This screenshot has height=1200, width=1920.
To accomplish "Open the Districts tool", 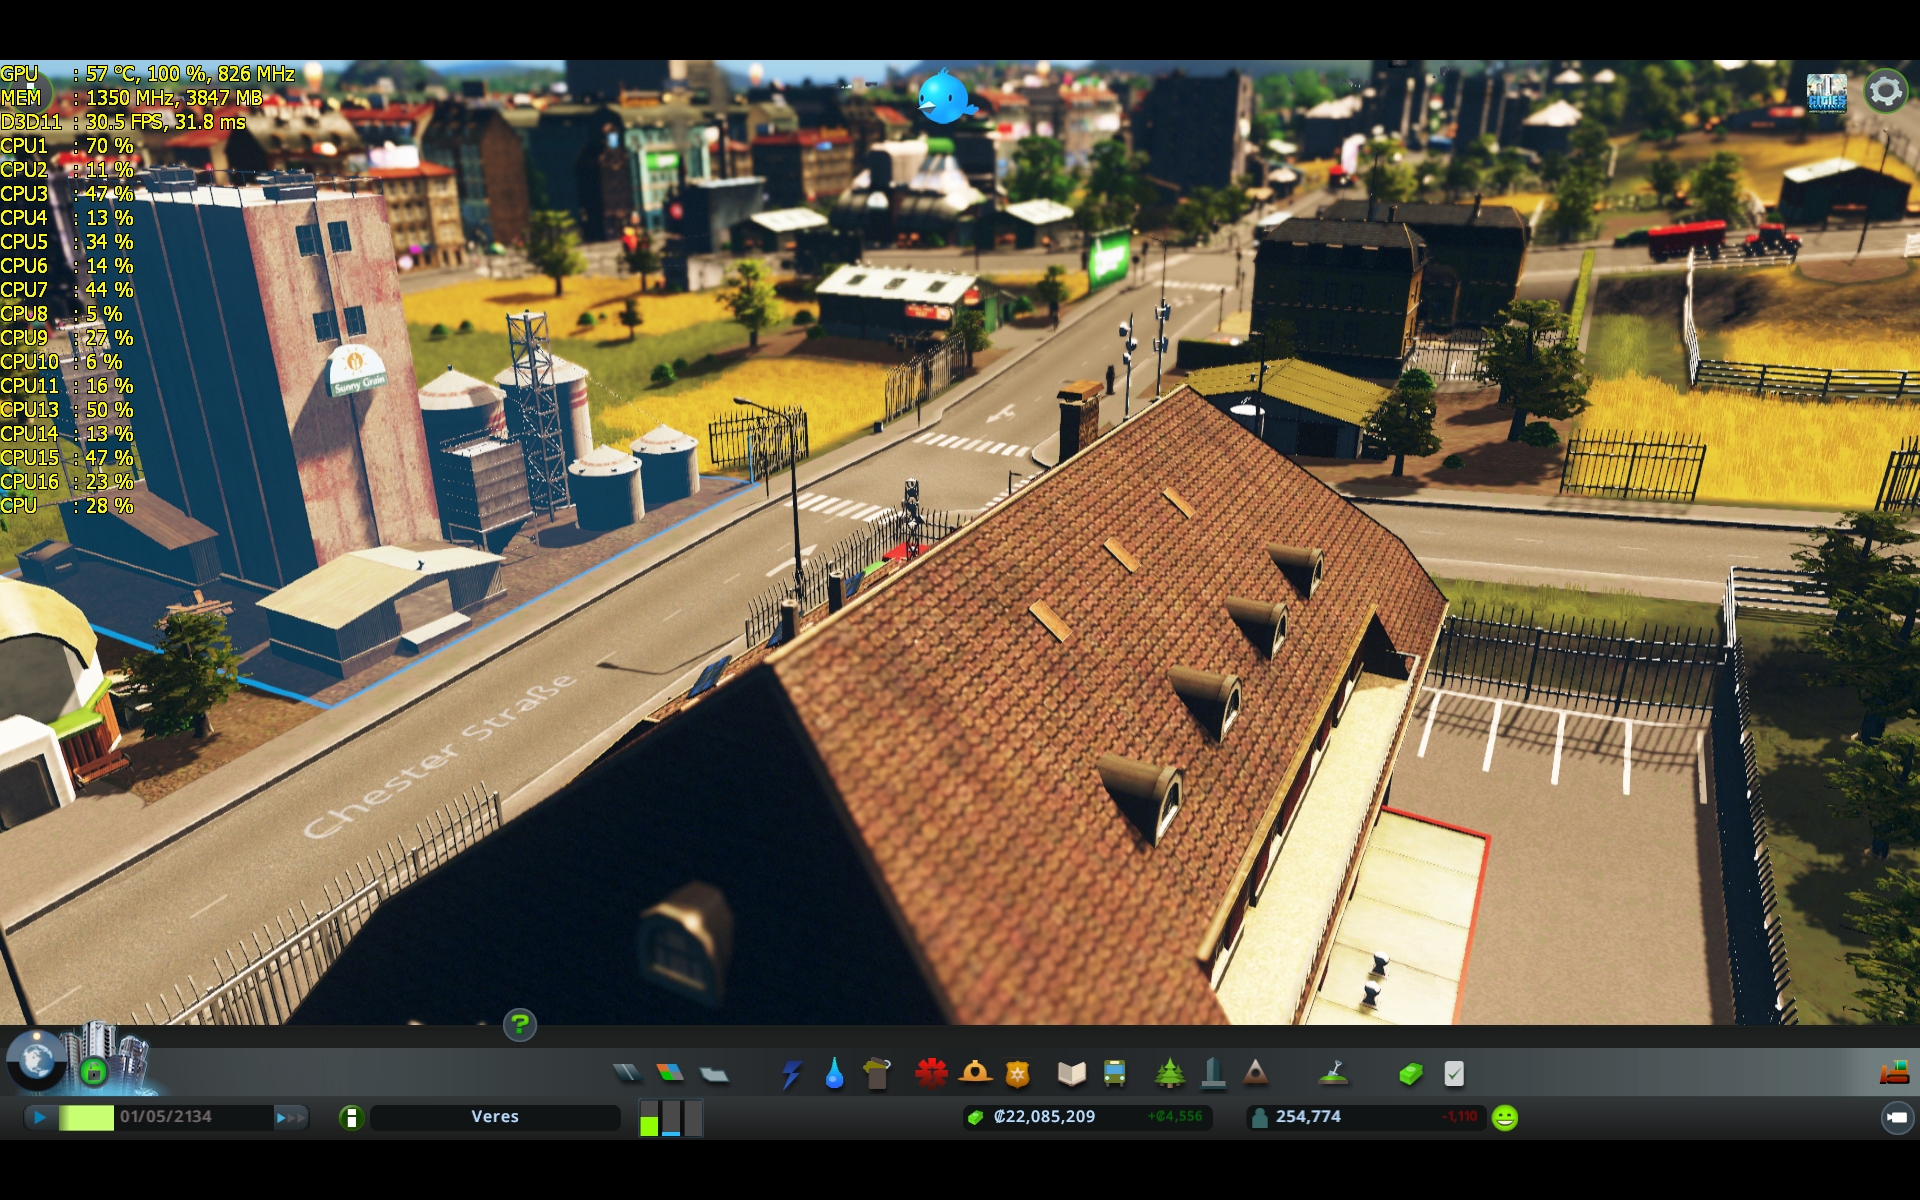I will (714, 1074).
